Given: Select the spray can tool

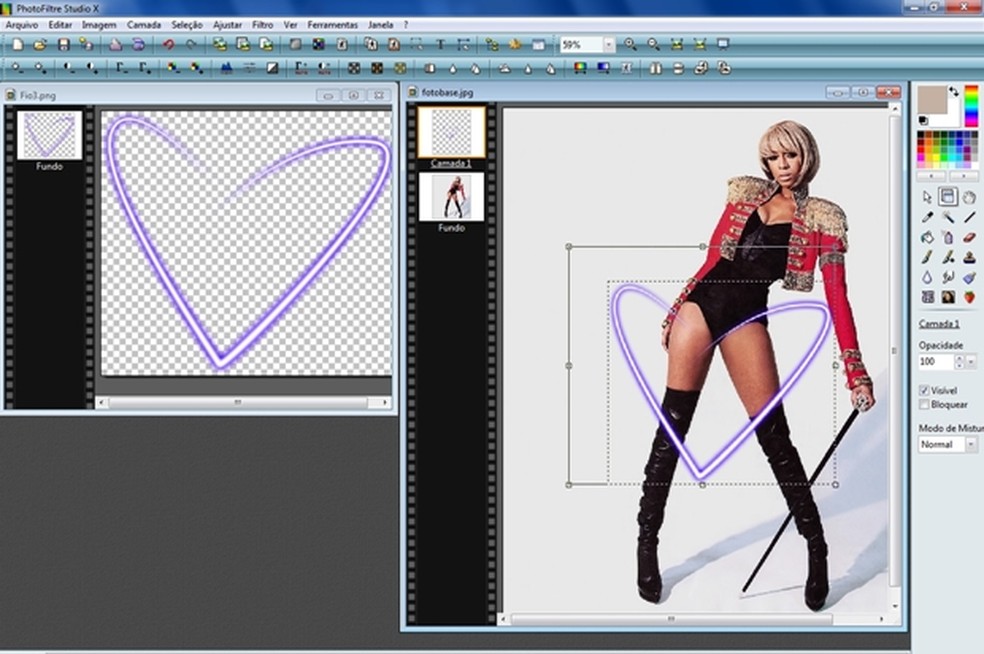Looking at the screenshot, I should [948, 237].
